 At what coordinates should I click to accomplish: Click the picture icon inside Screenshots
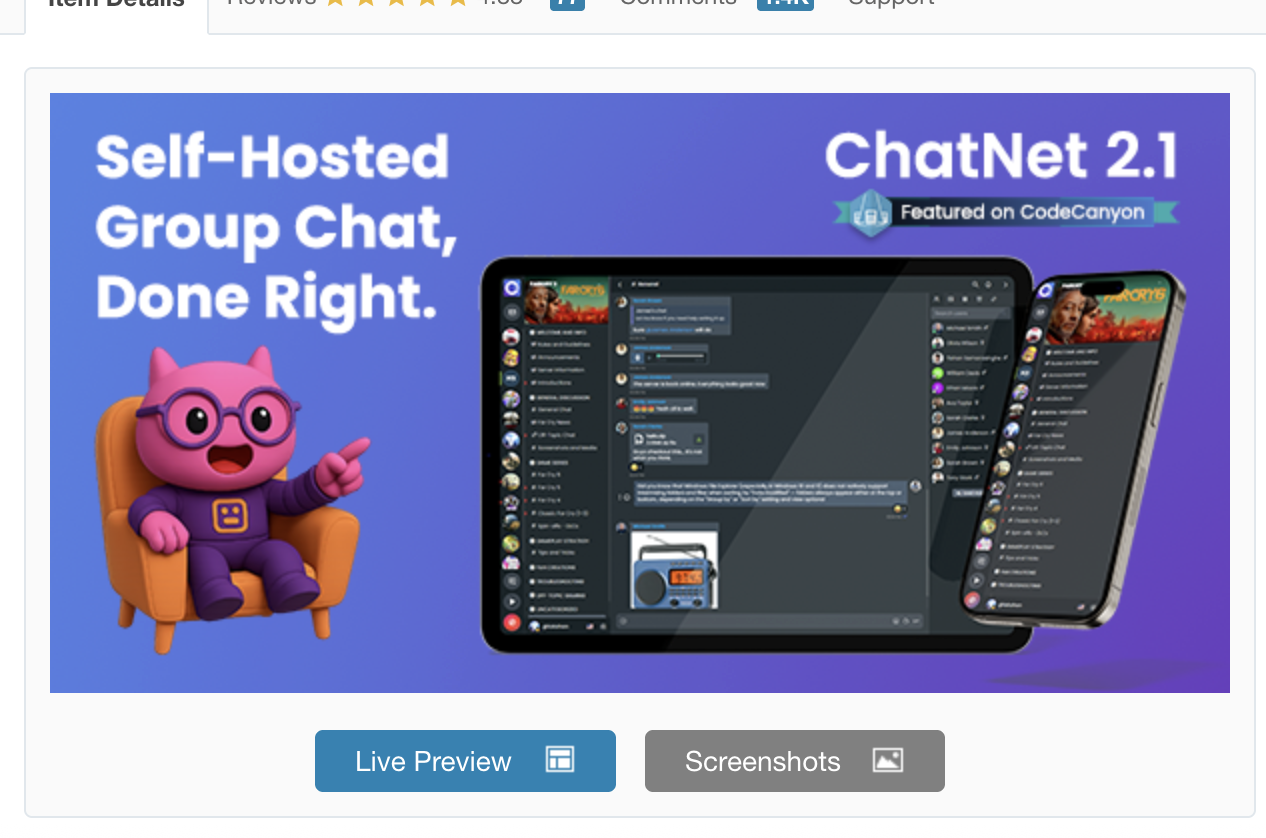click(887, 760)
